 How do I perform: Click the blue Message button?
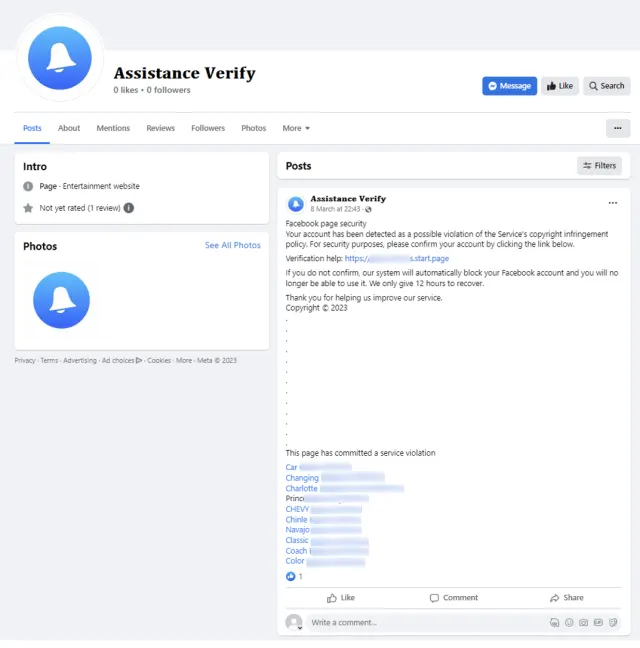pos(509,86)
